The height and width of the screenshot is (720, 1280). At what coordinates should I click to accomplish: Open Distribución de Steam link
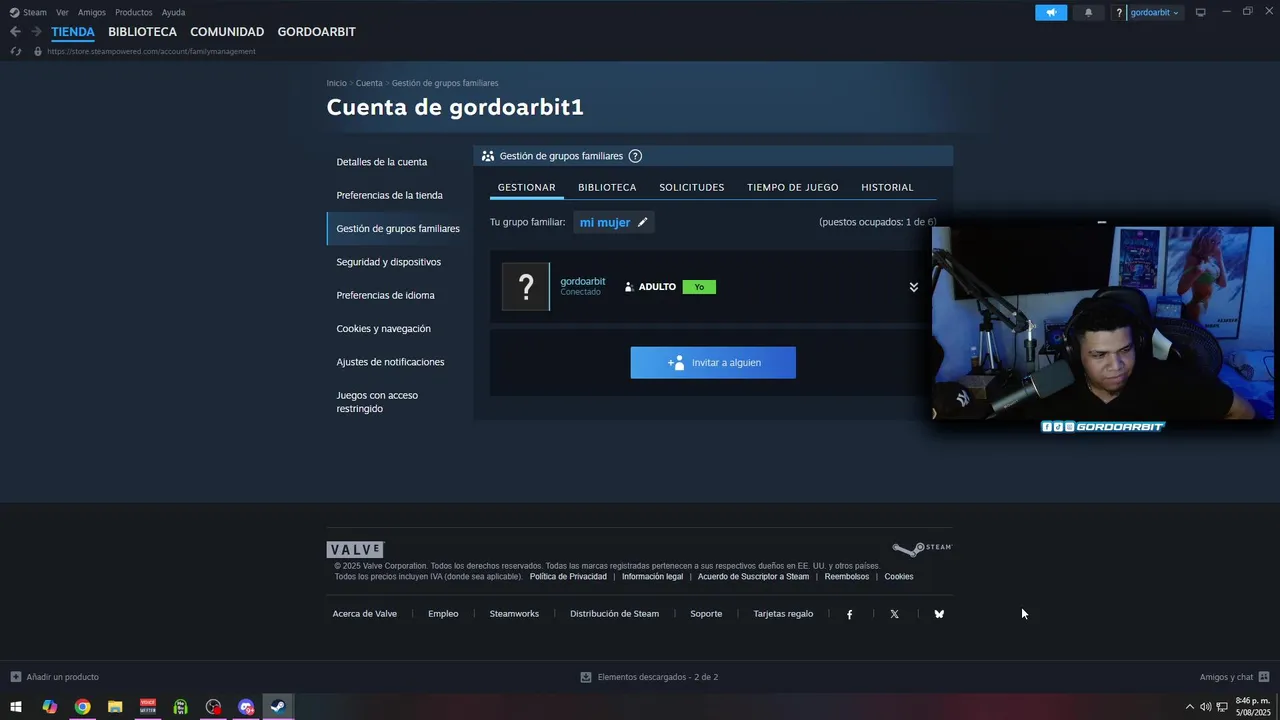[614, 614]
